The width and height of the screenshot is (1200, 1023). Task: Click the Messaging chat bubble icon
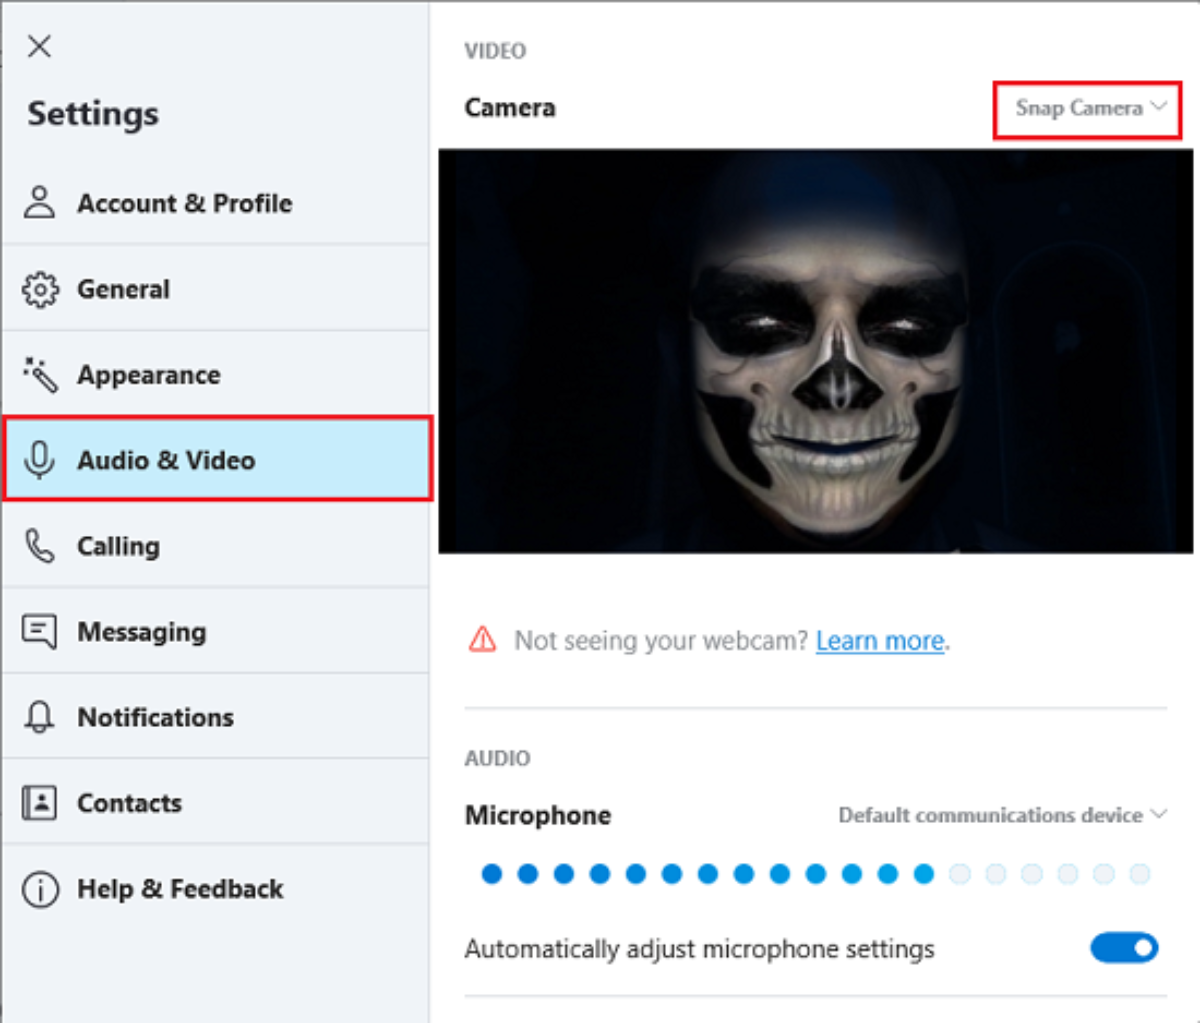coord(40,632)
